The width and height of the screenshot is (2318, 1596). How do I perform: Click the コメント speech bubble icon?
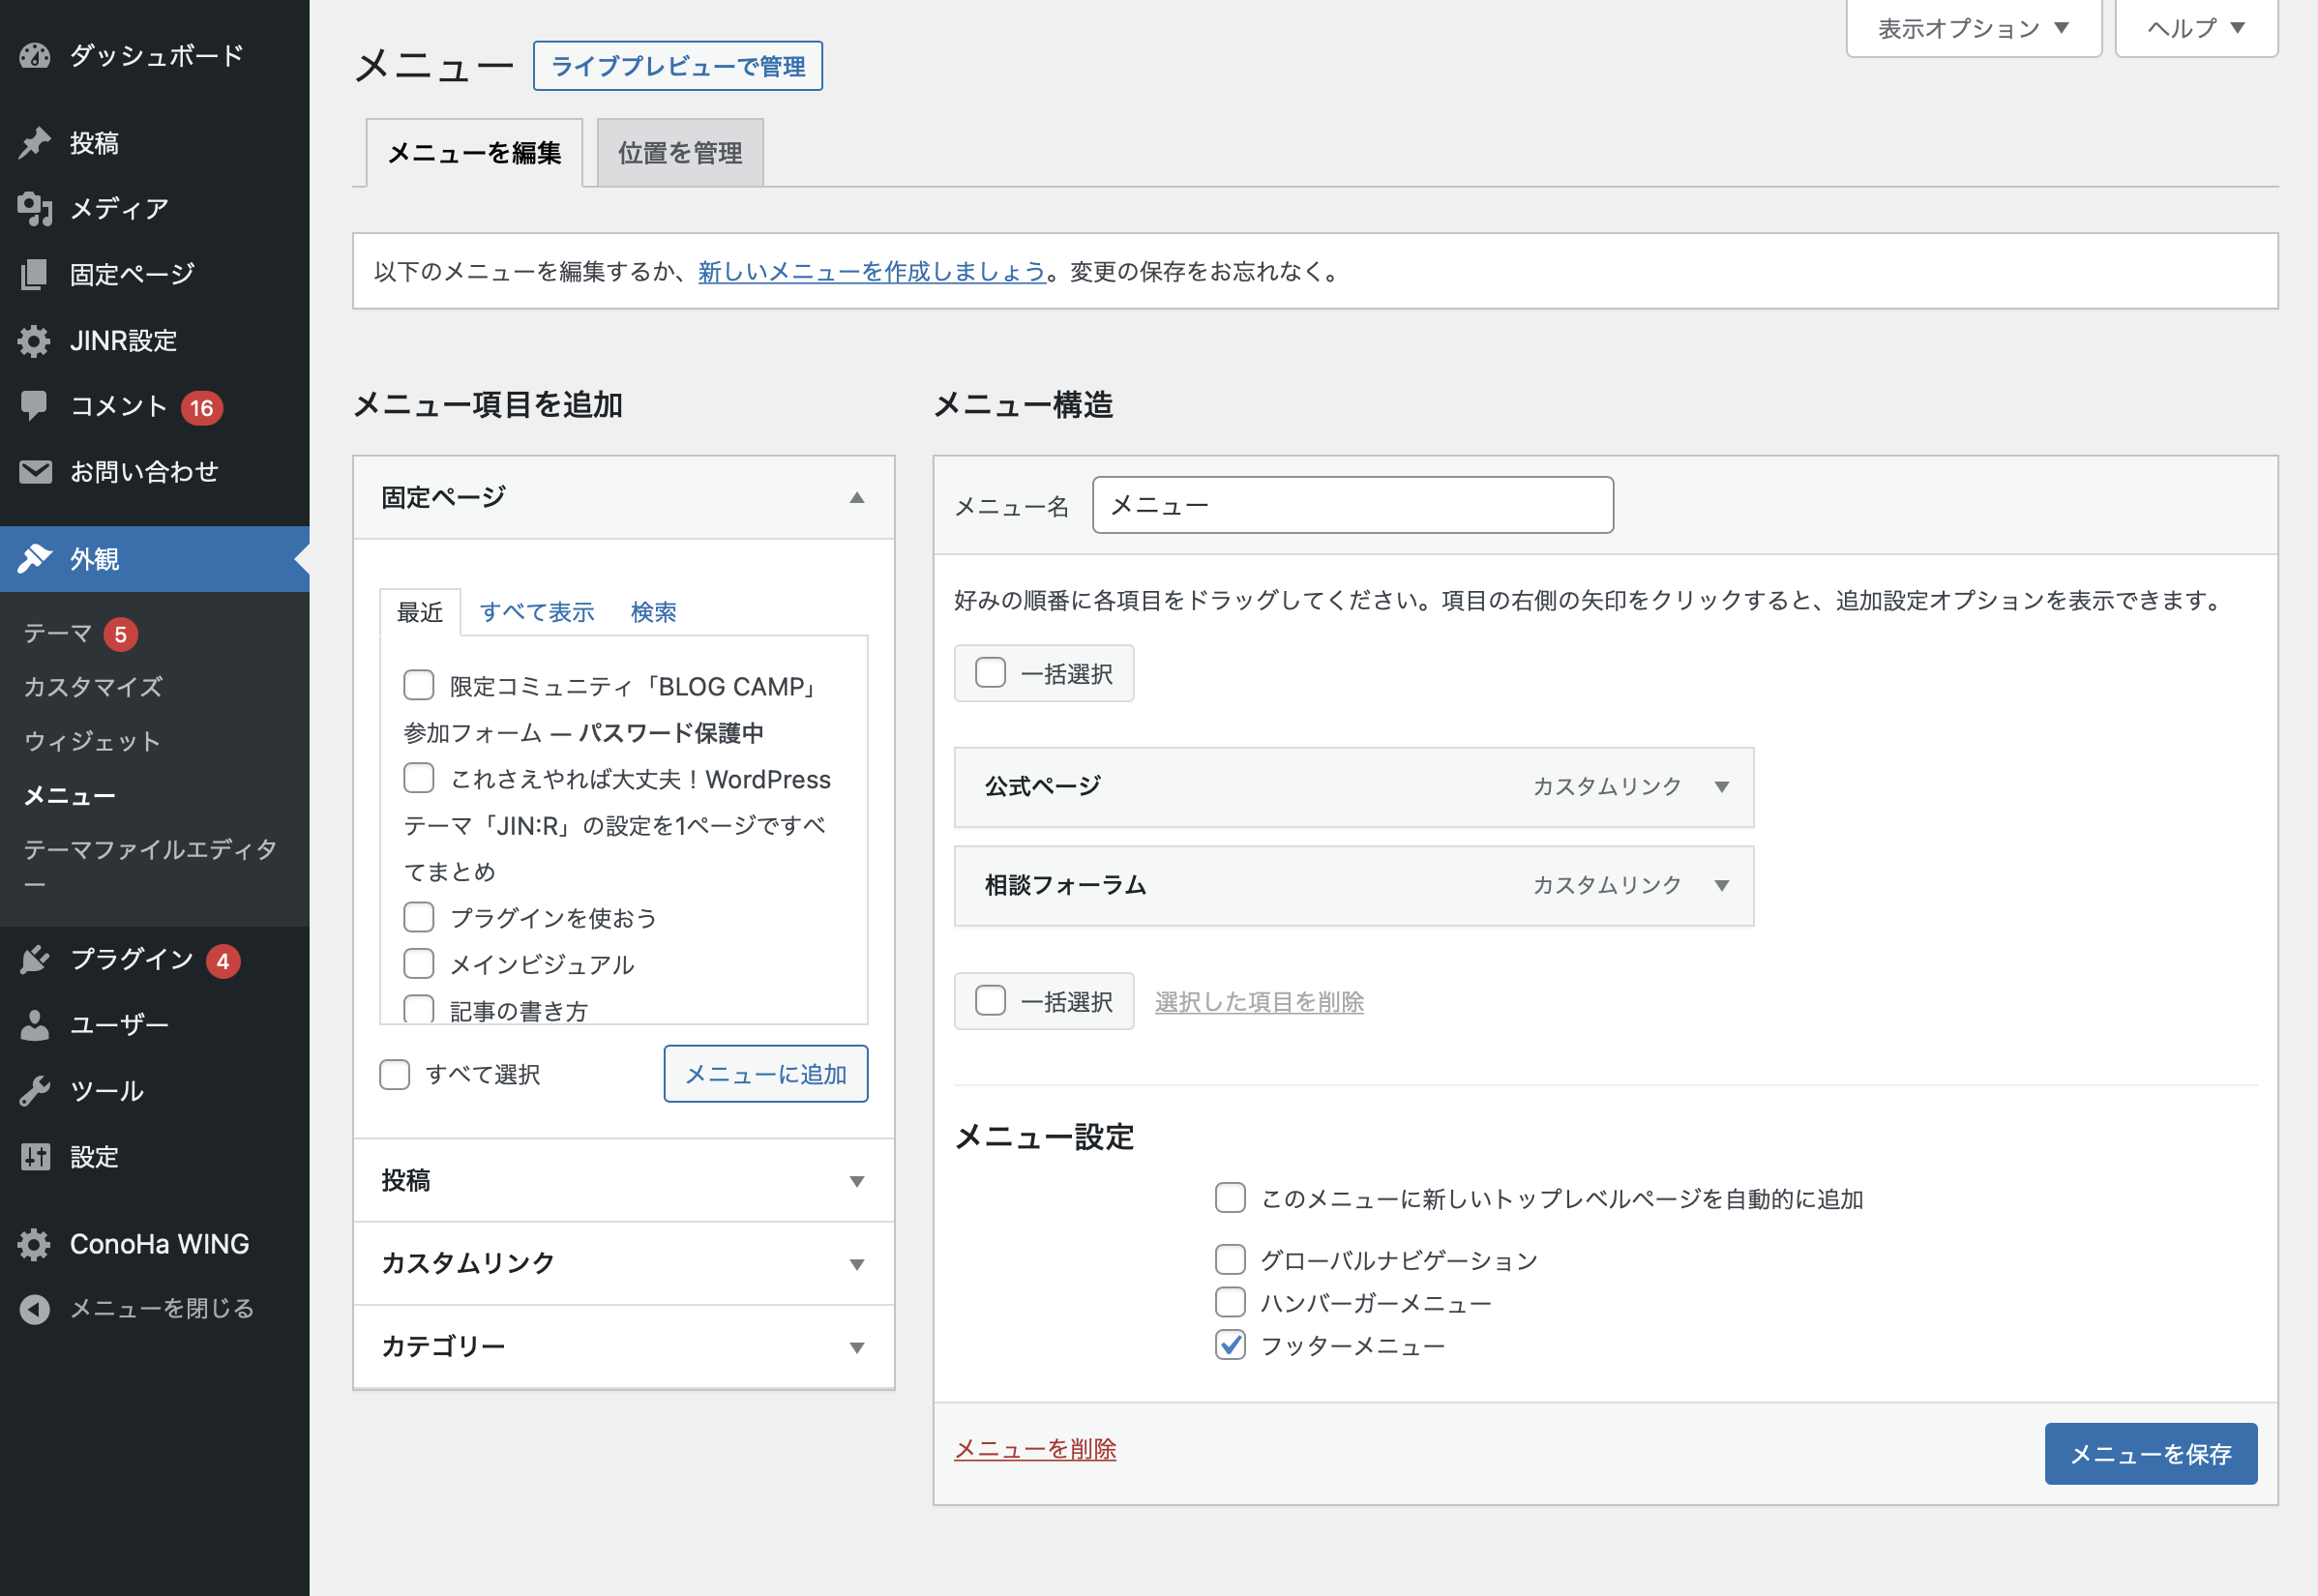pos(35,406)
